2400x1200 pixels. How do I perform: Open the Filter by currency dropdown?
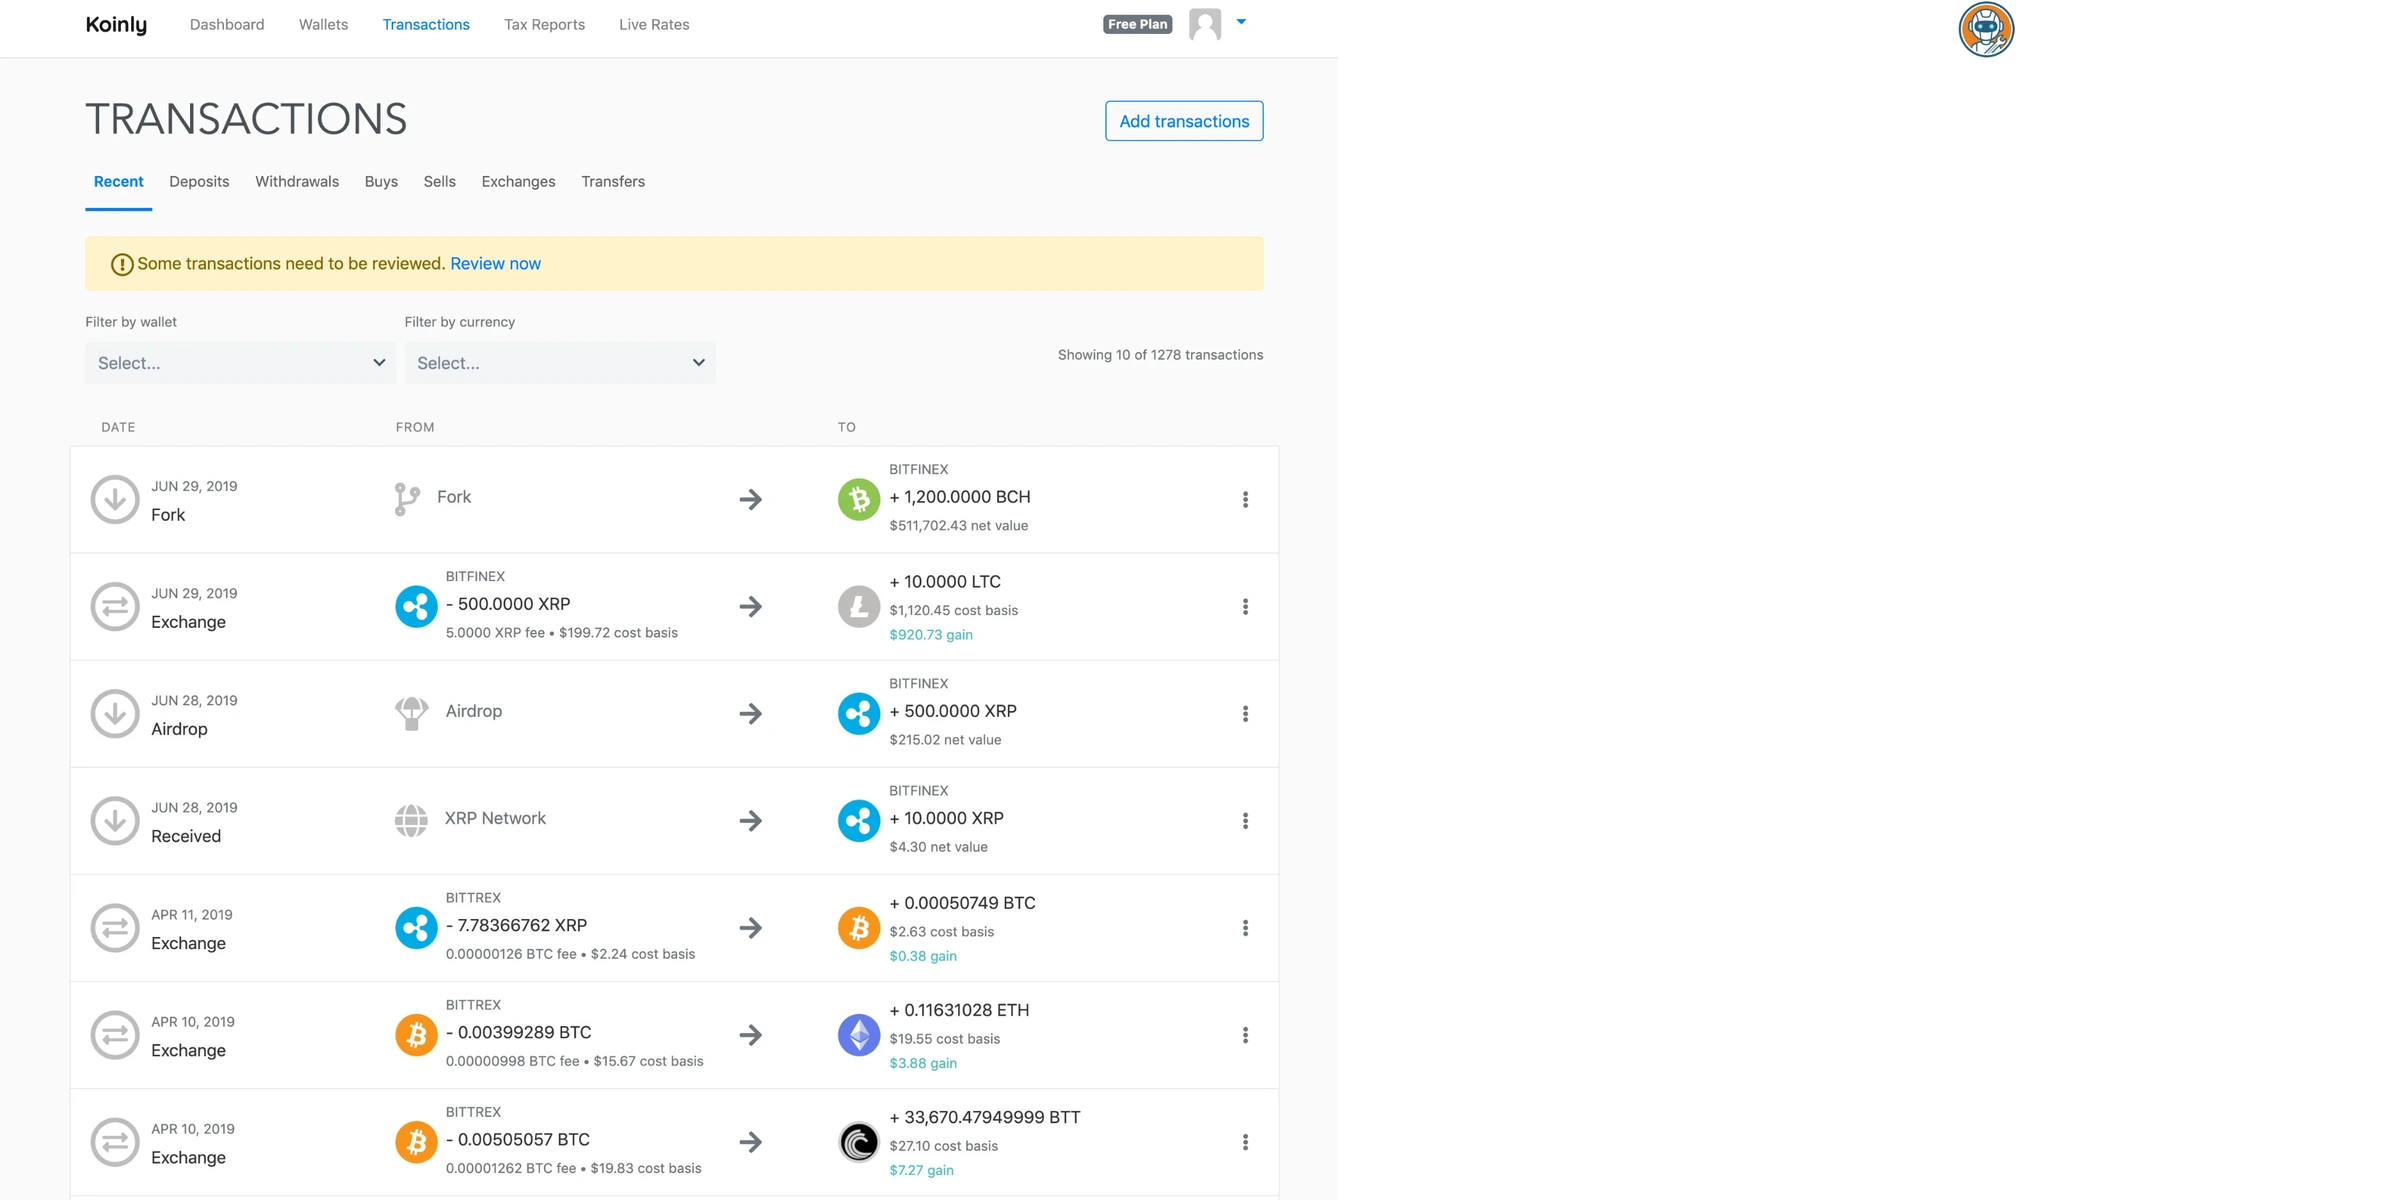(x=559, y=362)
